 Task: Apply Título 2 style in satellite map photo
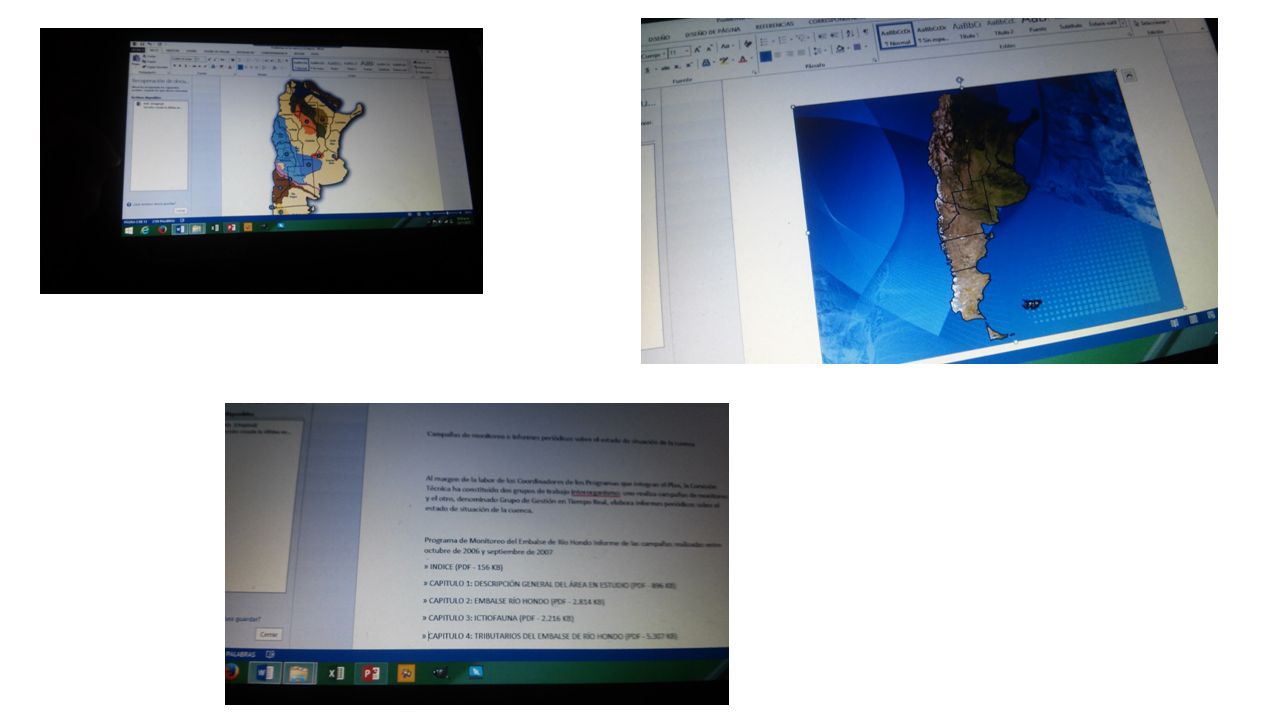(x=1002, y=27)
